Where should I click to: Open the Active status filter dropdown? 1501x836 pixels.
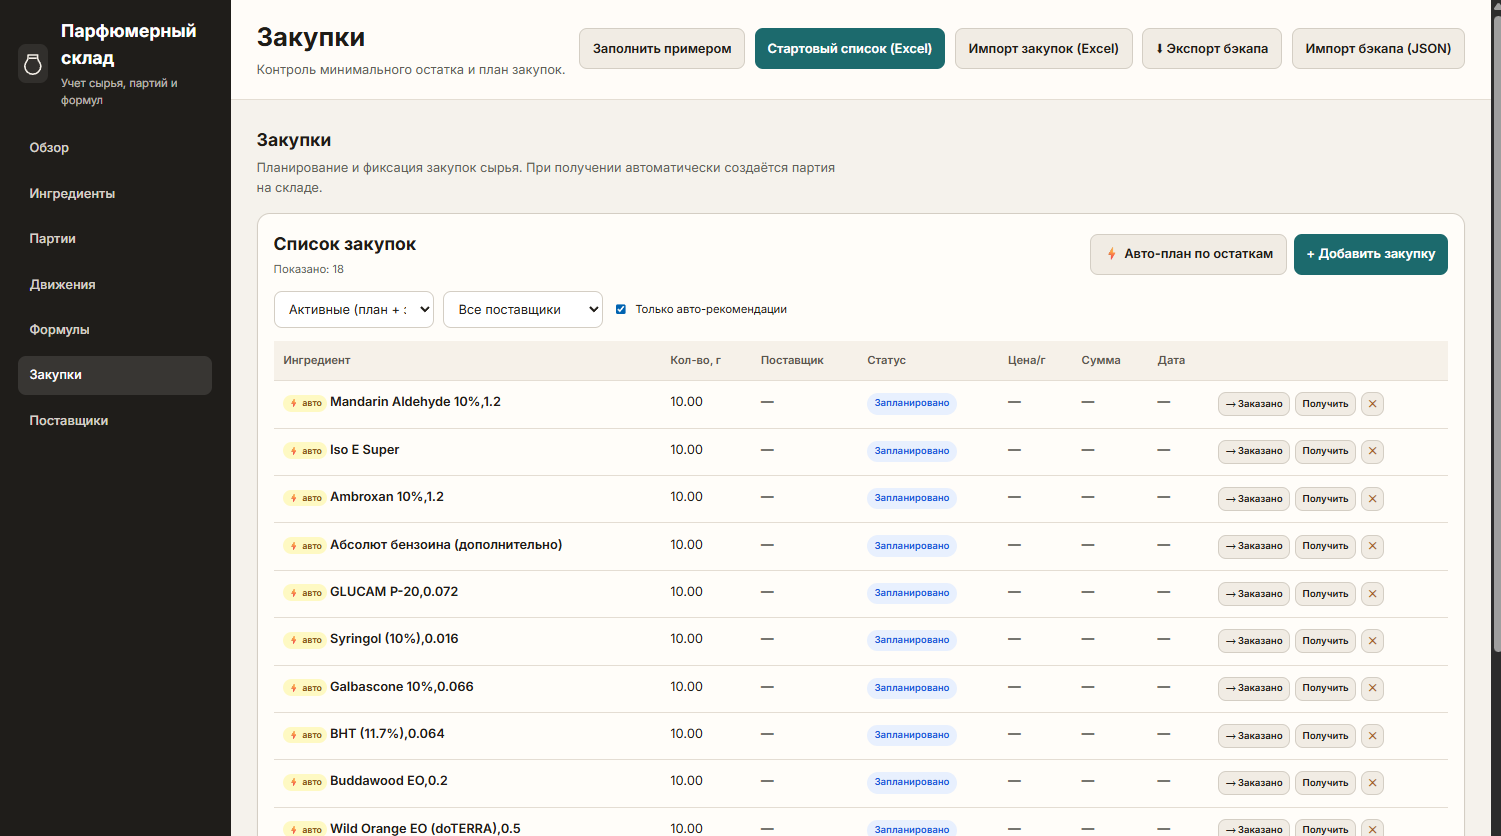coord(353,310)
